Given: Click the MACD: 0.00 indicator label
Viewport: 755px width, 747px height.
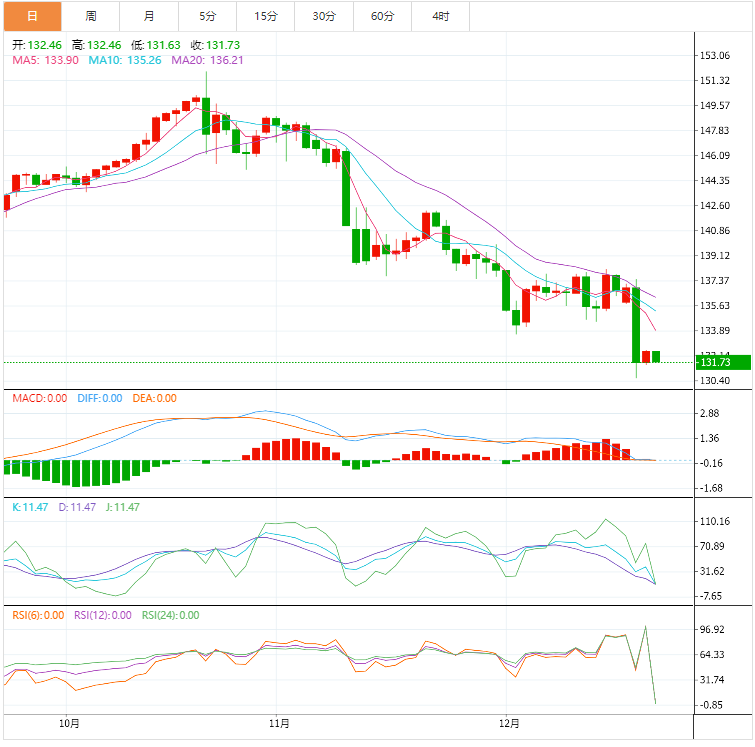Looking at the screenshot, I should (x=39, y=398).
